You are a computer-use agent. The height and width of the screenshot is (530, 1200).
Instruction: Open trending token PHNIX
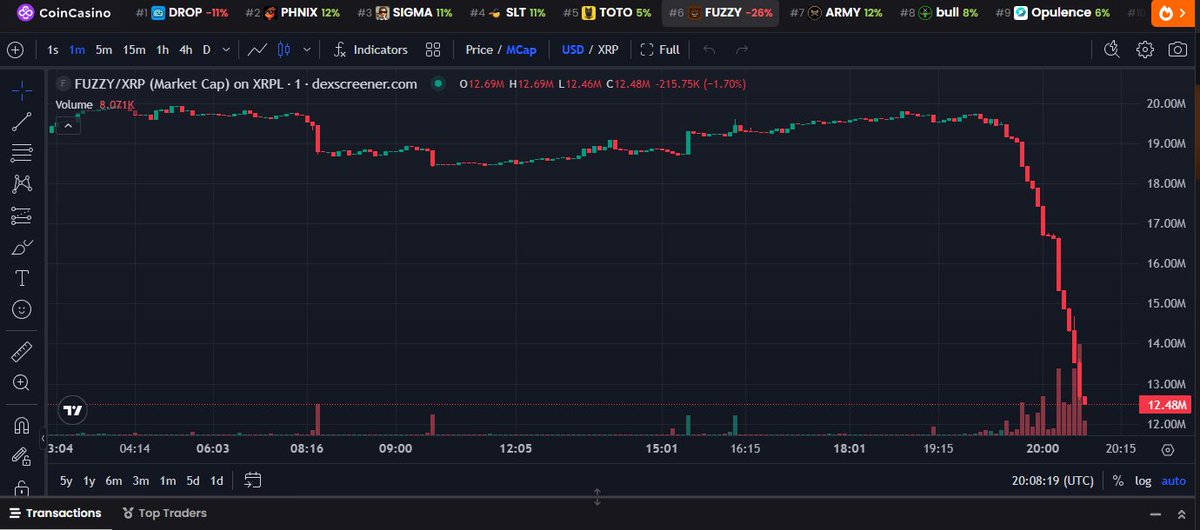294,13
